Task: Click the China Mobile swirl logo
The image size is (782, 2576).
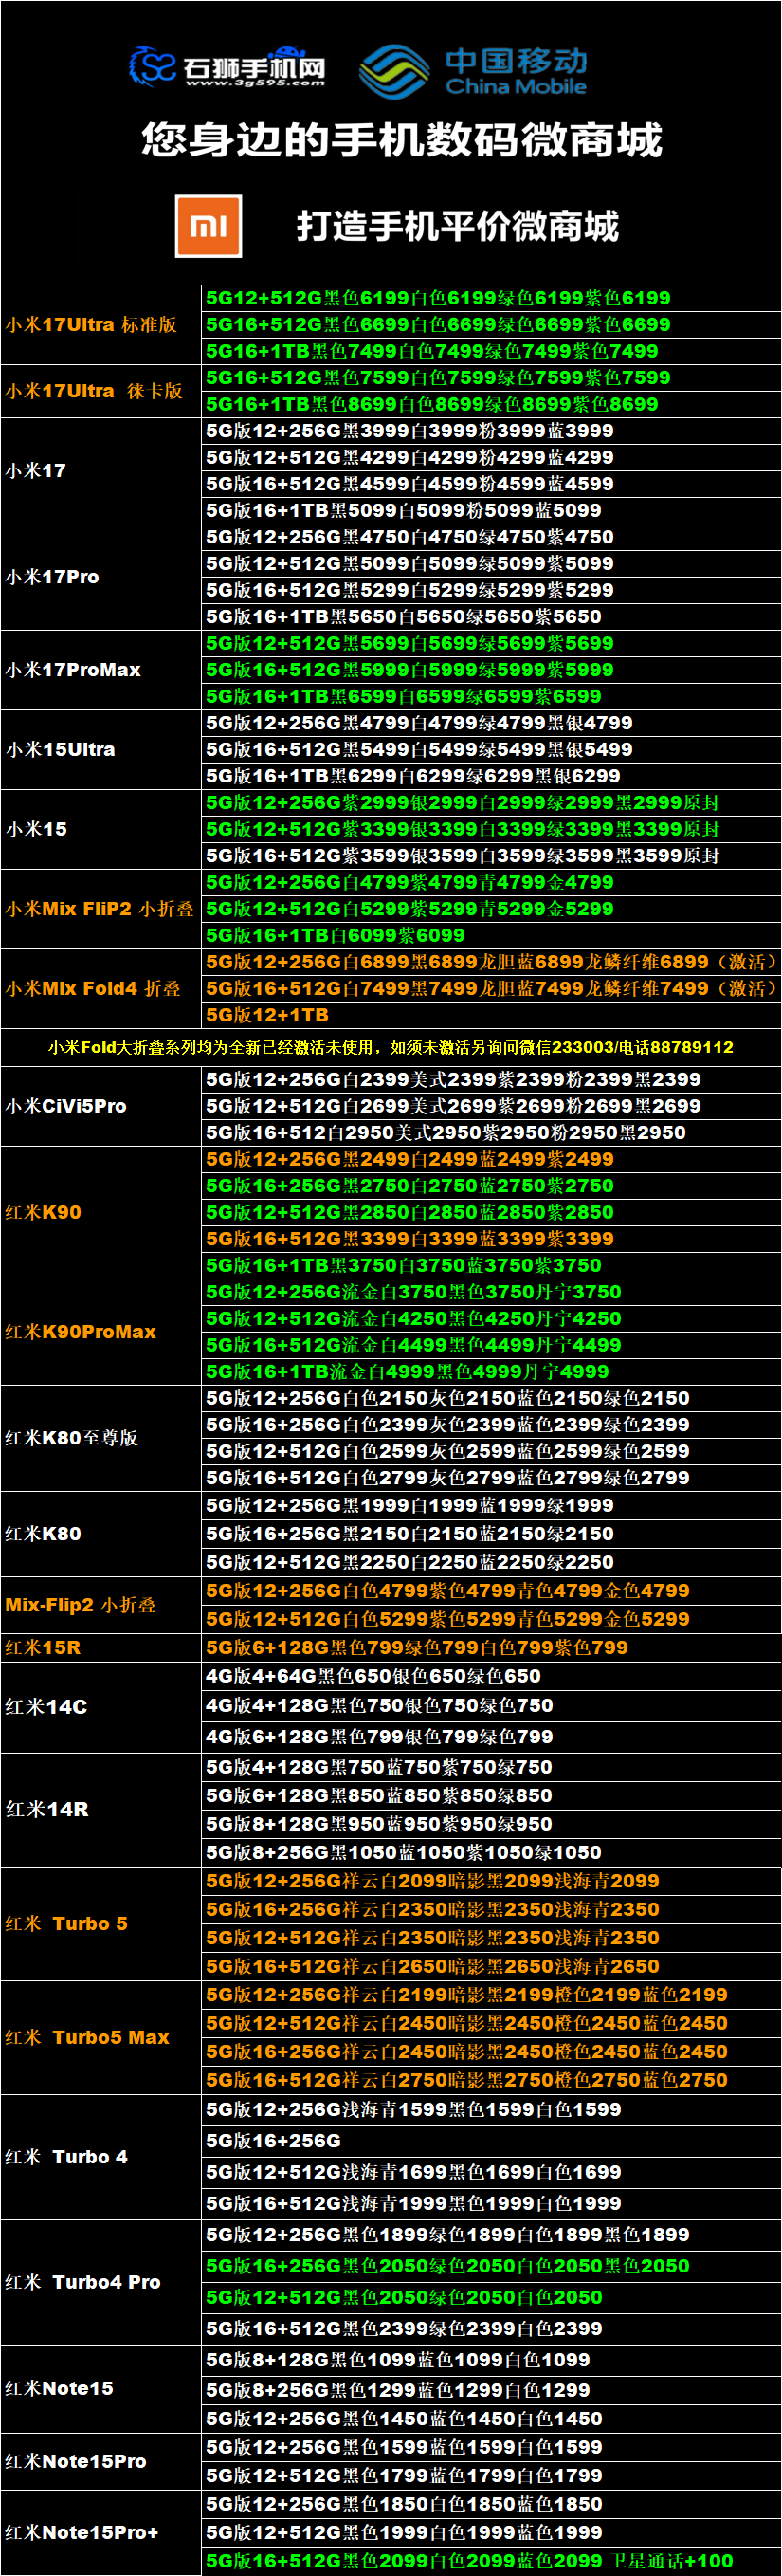Action: pos(394,71)
